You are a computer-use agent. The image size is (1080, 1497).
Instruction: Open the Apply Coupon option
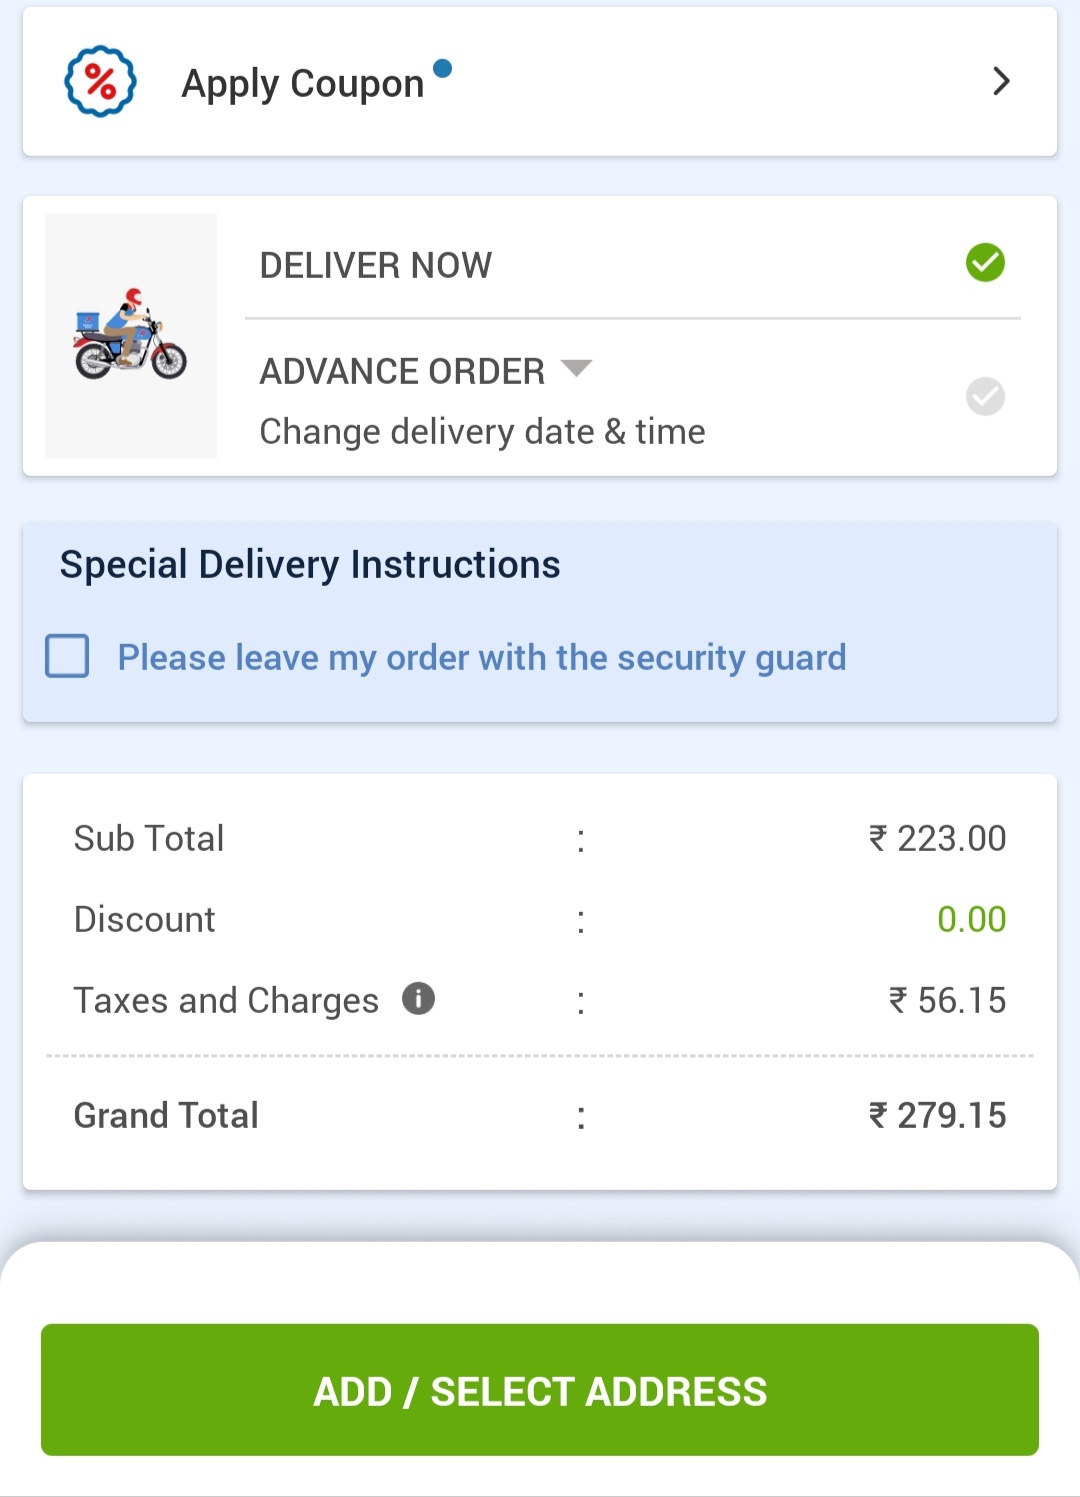(x=302, y=84)
